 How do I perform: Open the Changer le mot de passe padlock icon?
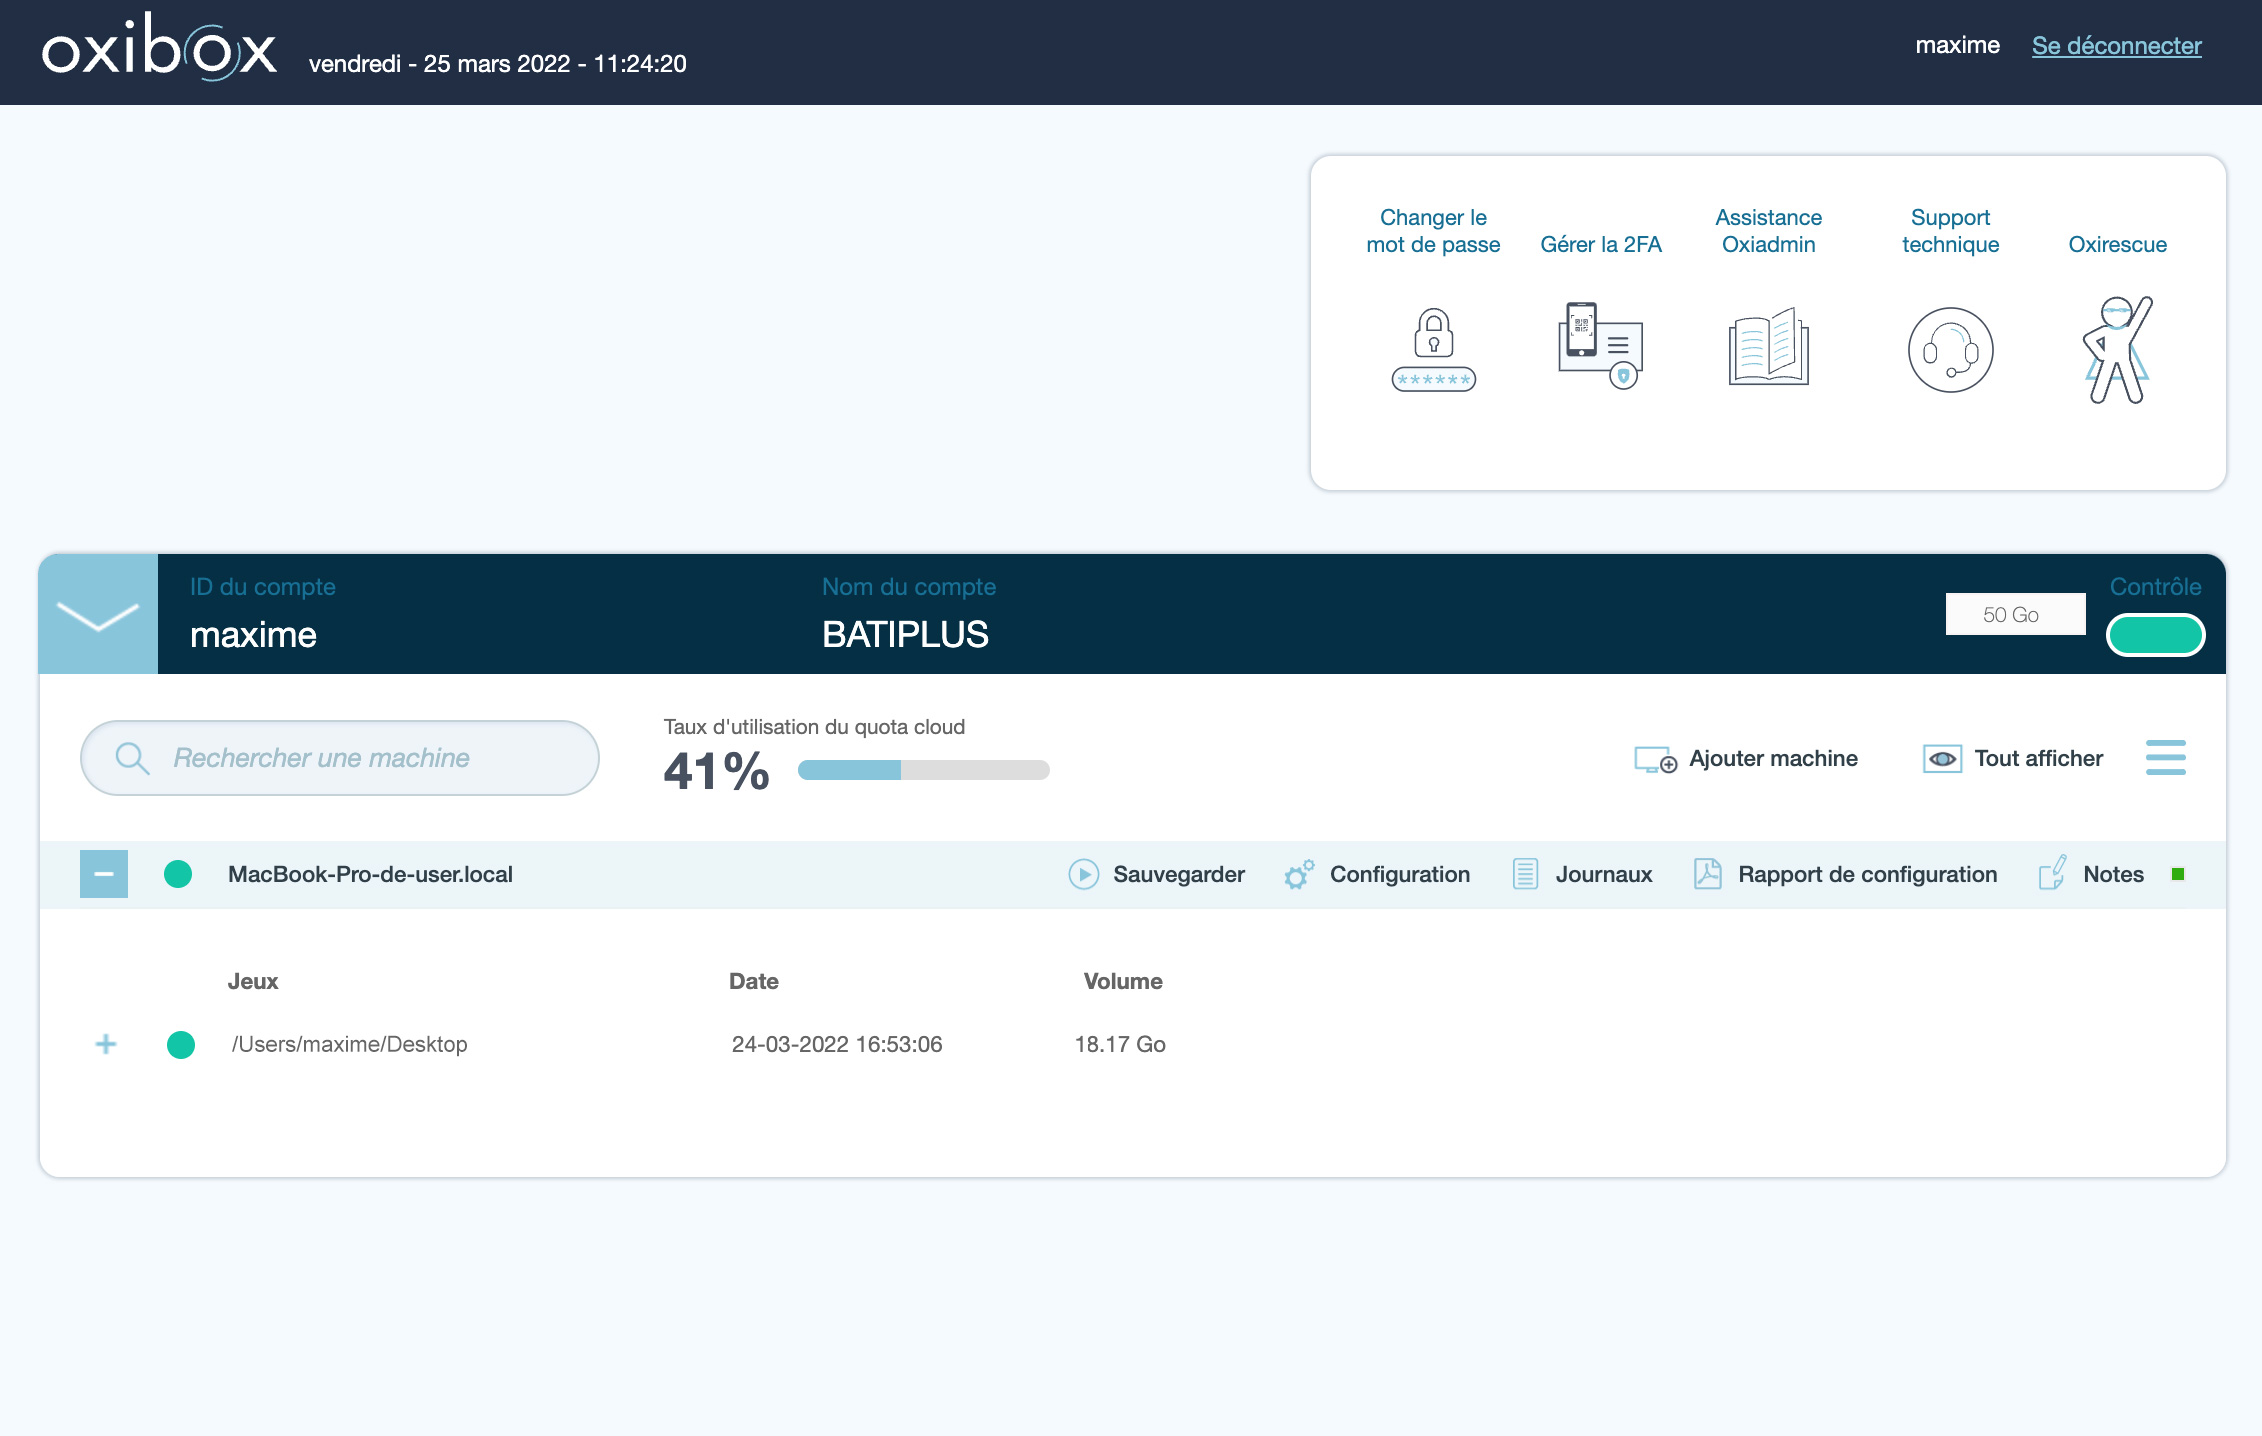[x=1433, y=349]
